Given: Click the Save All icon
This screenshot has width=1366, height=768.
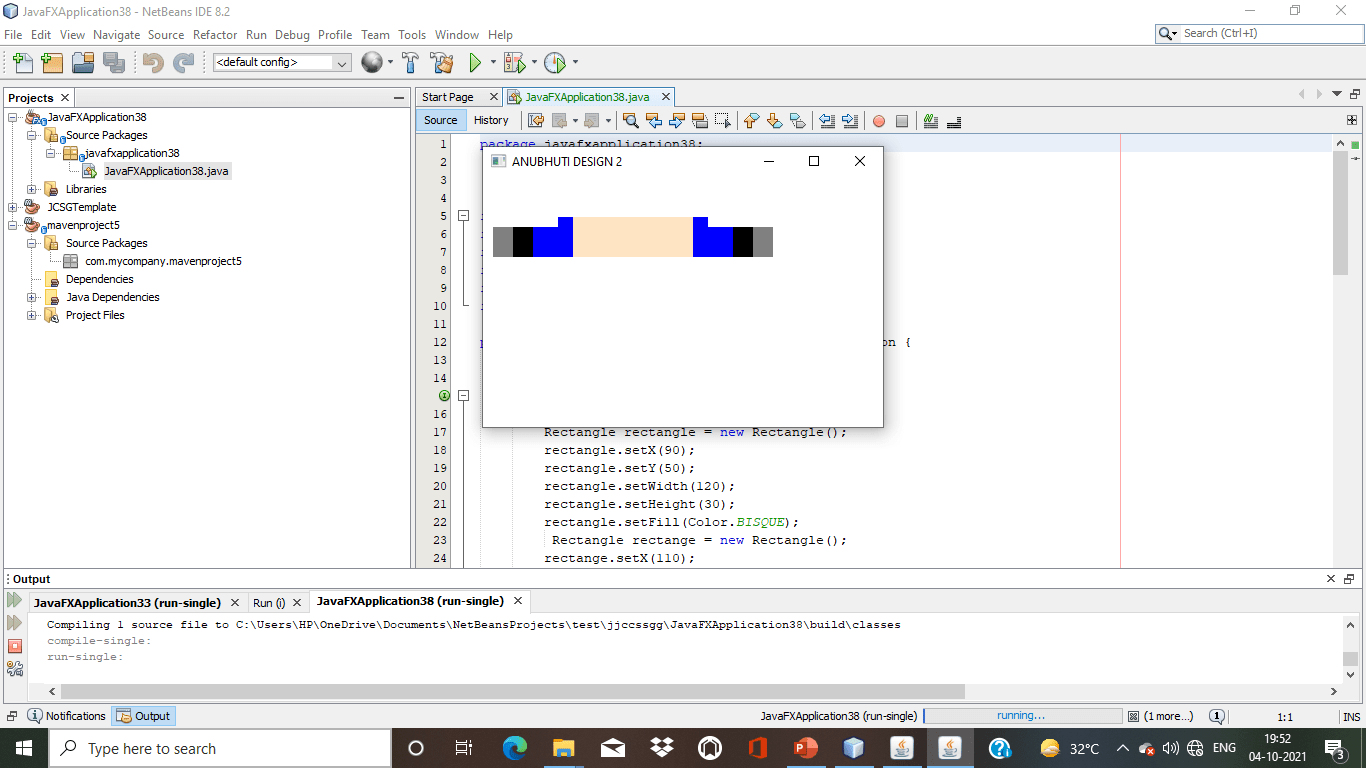Looking at the screenshot, I should 115,62.
